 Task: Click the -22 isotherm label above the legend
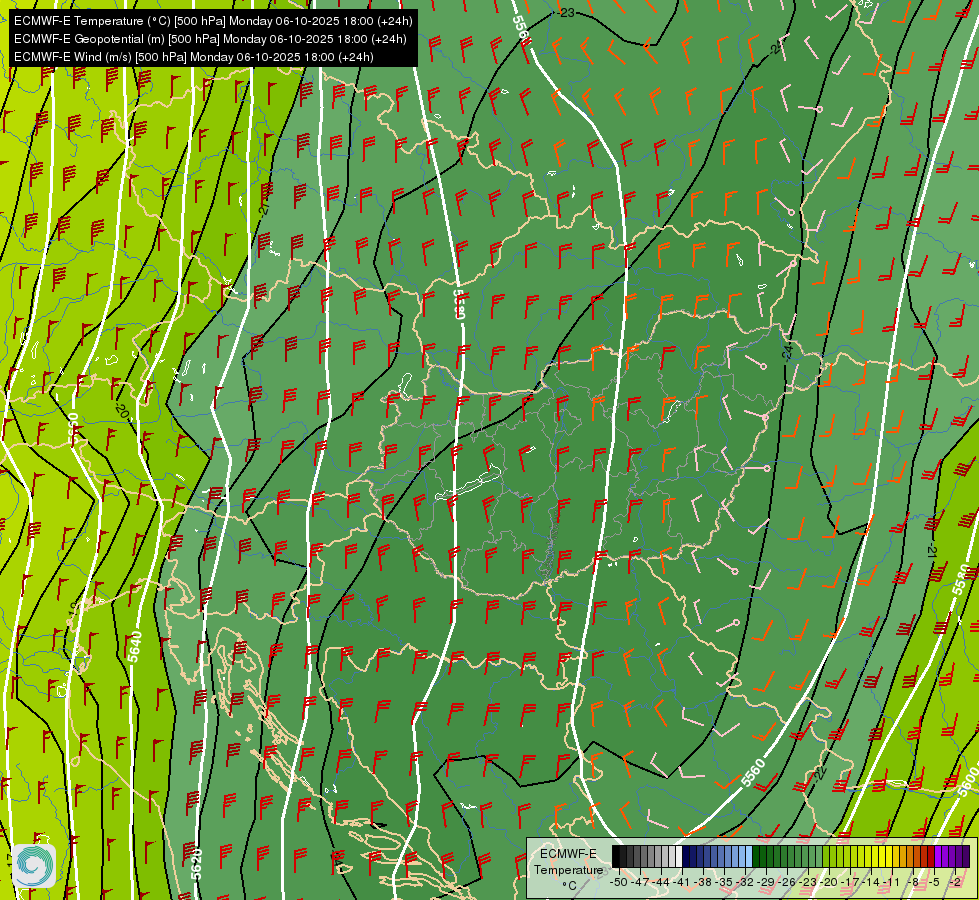click(820, 773)
